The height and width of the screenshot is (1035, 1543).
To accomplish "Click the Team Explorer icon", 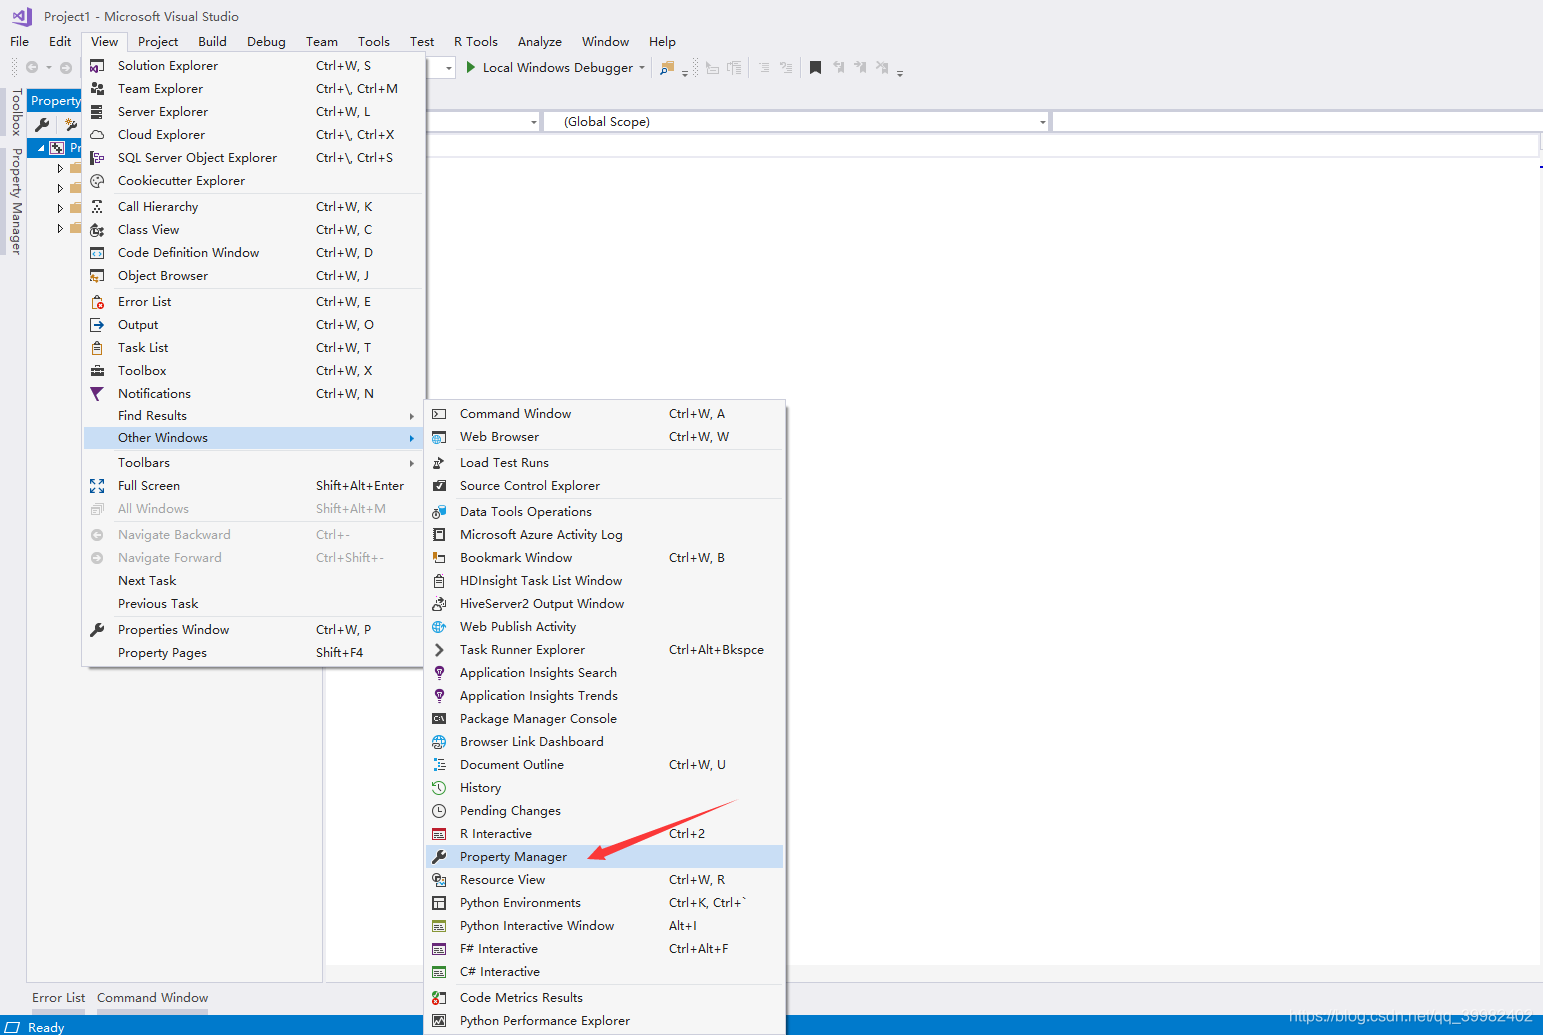I will pos(97,89).
